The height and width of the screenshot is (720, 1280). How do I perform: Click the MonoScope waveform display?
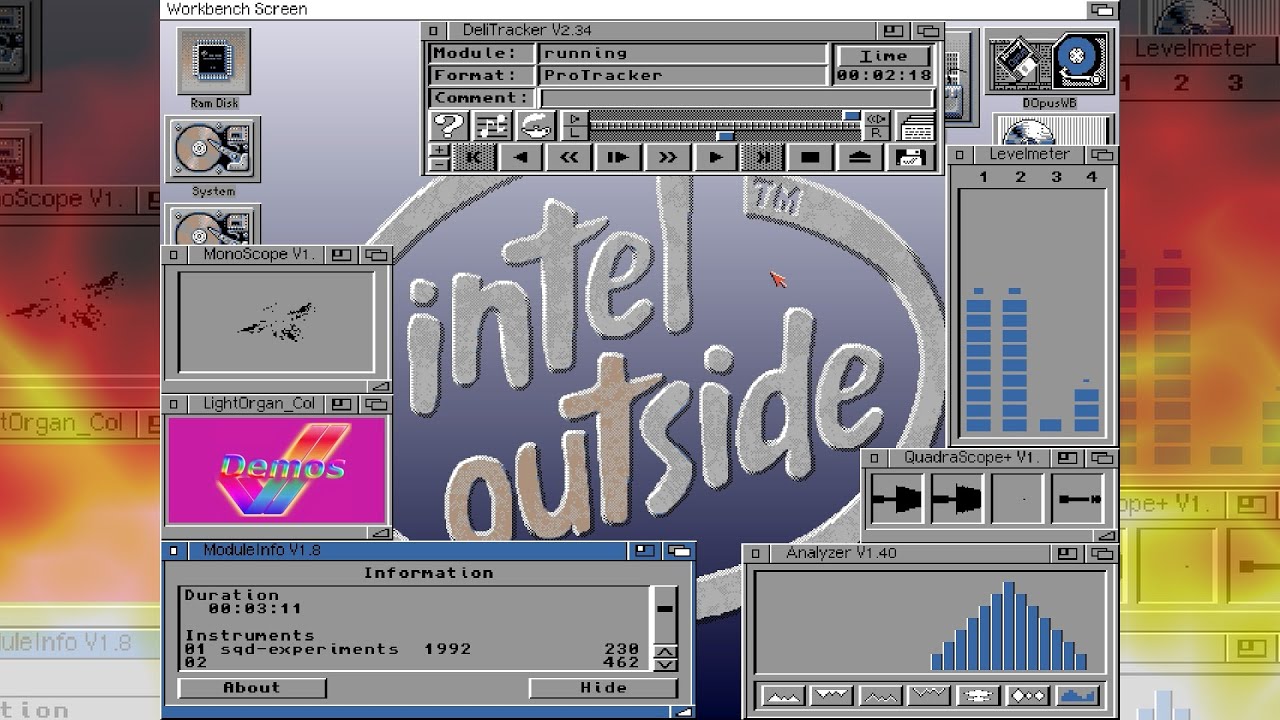[277, 322]
